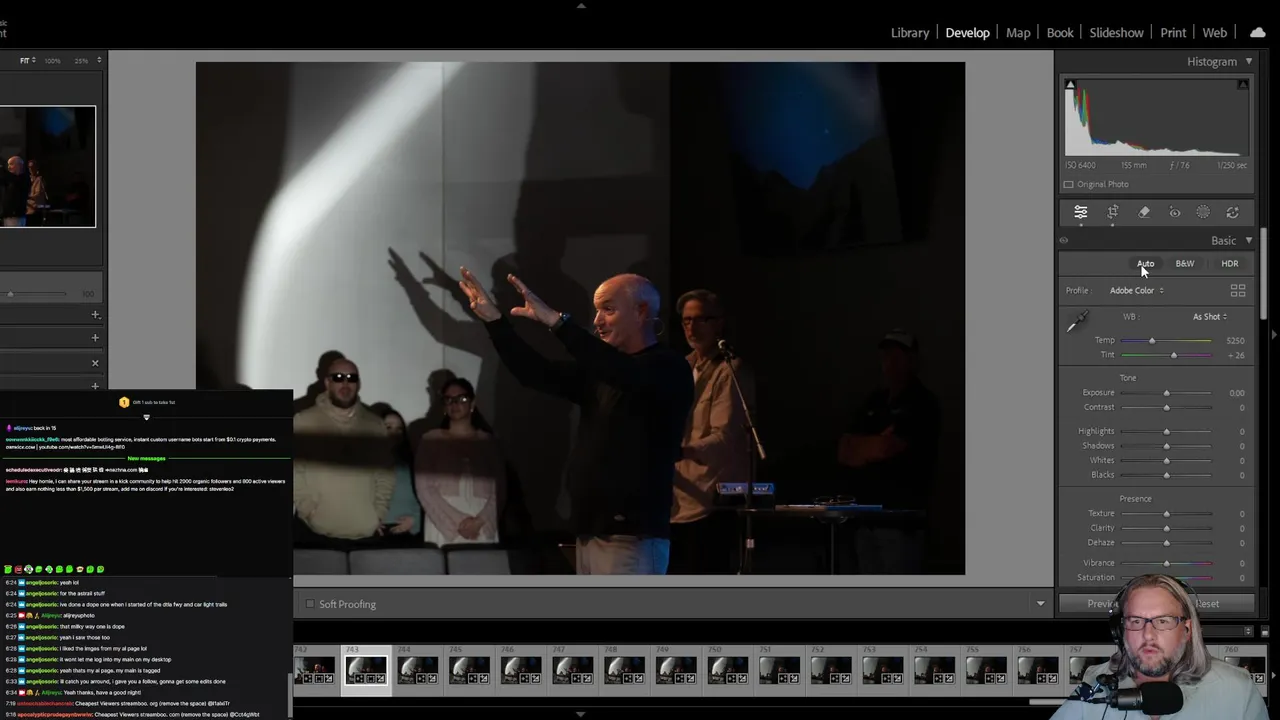Enable HDR editing button
The height and width of the screenshot is (720, 1280).
coord(1230,263)
